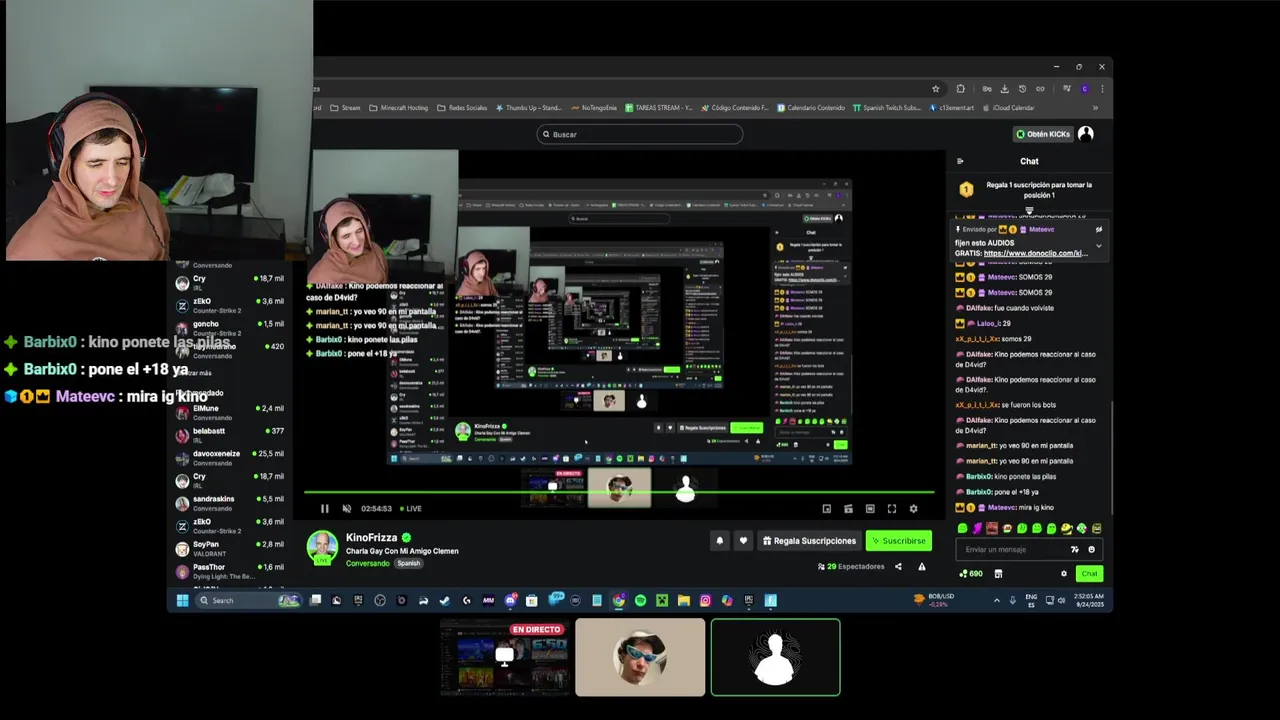
Task: Open Spotify from taskbar
Action: point(640,600)
